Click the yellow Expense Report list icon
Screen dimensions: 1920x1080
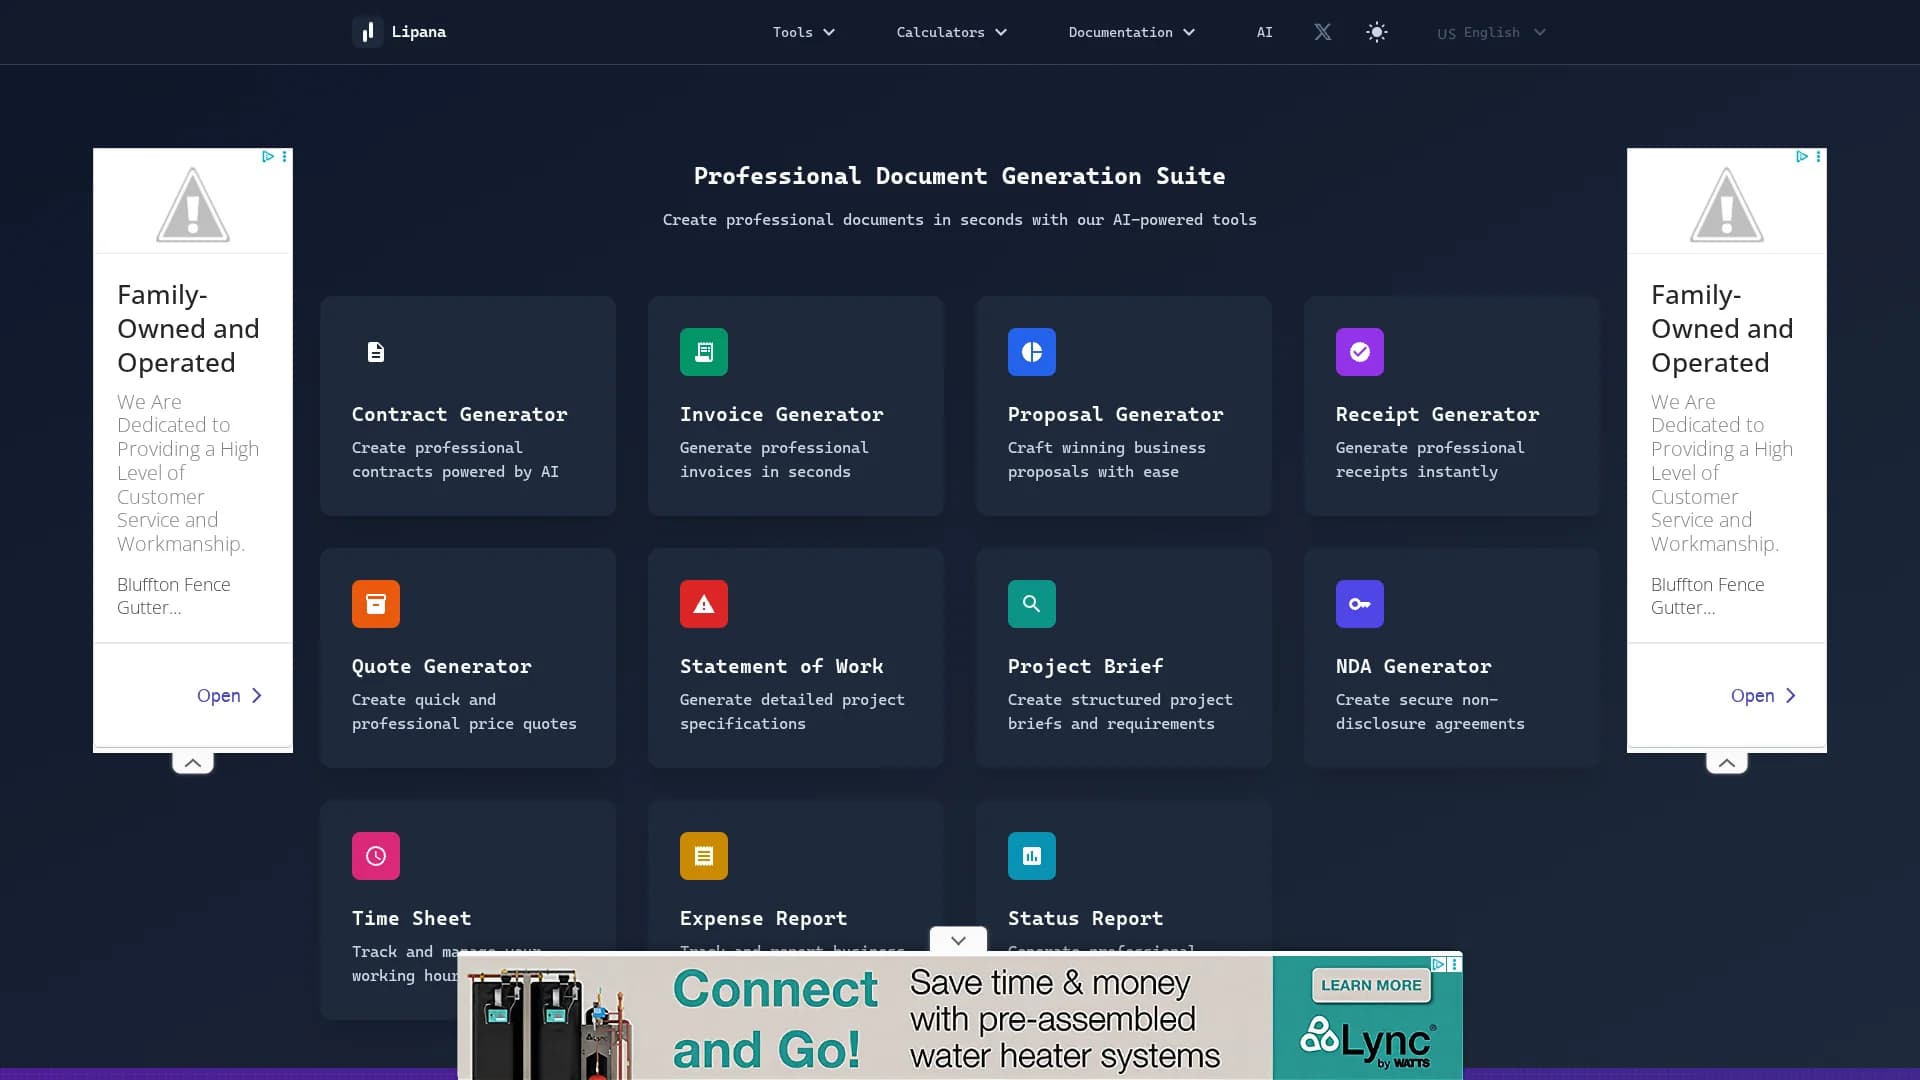pos(704,856)
